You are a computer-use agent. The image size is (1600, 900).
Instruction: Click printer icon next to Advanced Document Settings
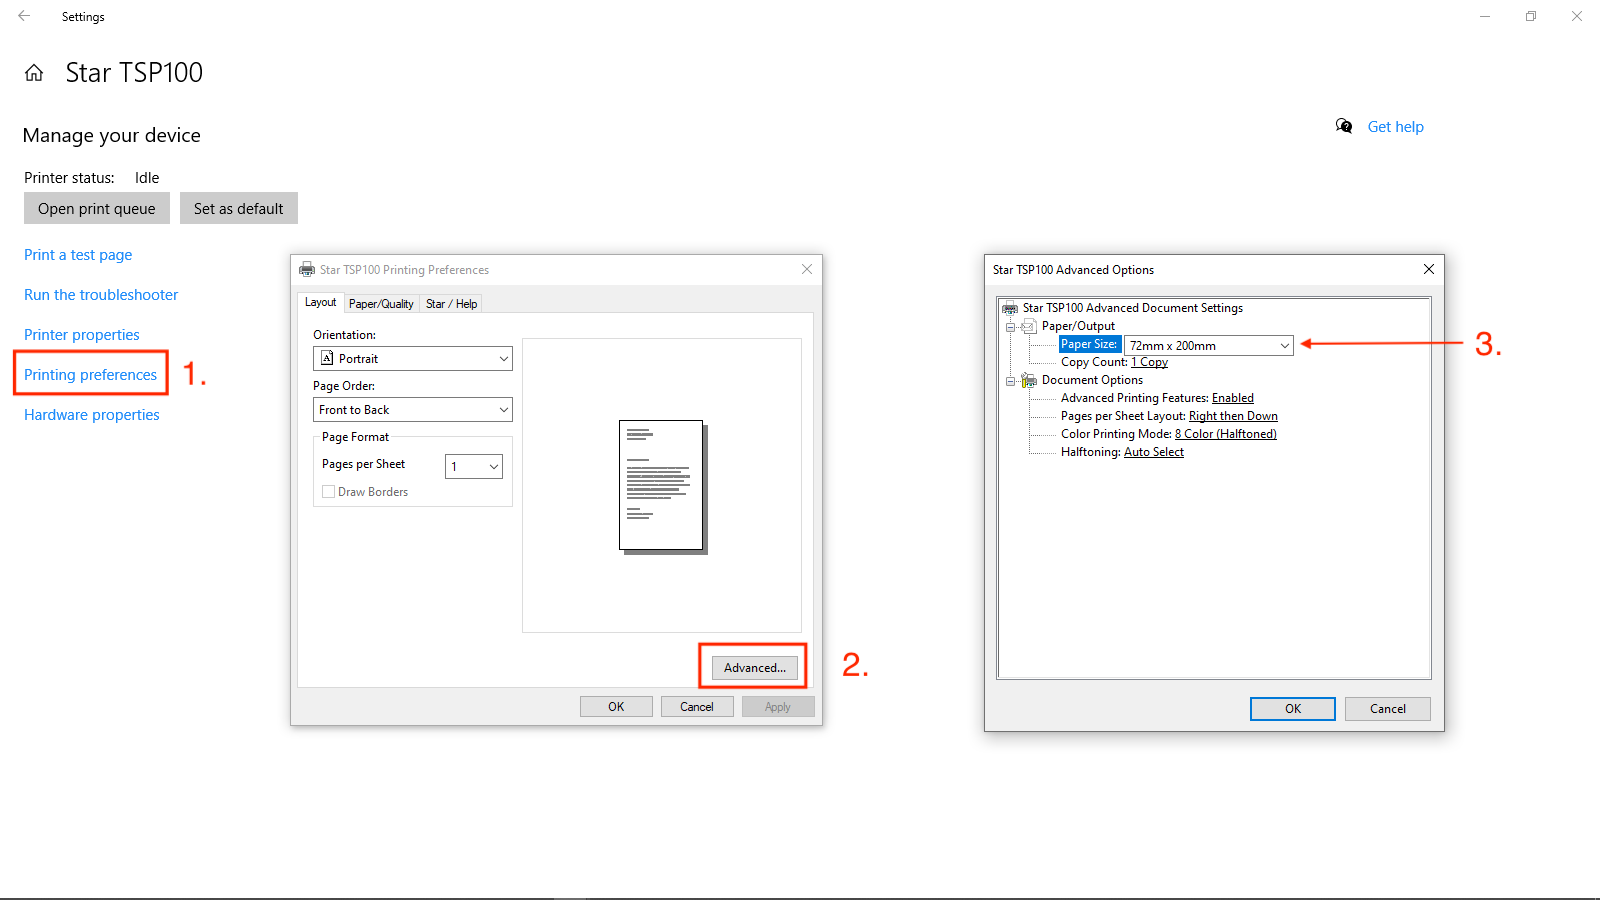point(1010,308)
